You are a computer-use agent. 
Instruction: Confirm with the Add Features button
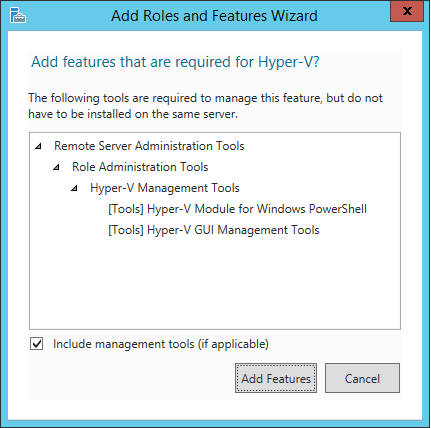[276, 378]
